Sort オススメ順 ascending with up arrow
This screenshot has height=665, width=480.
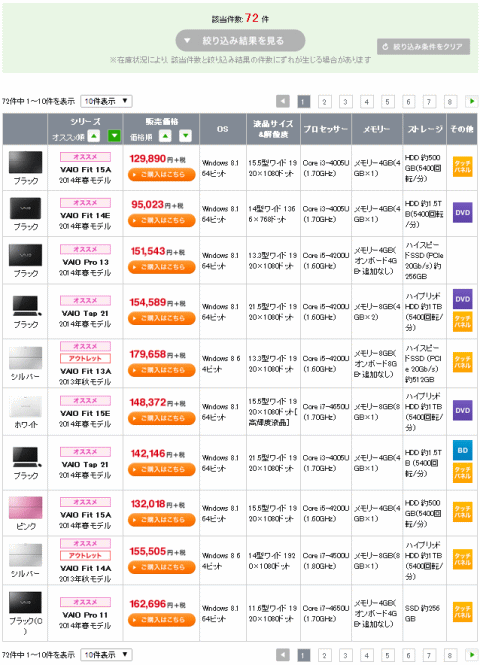point(94,136)
